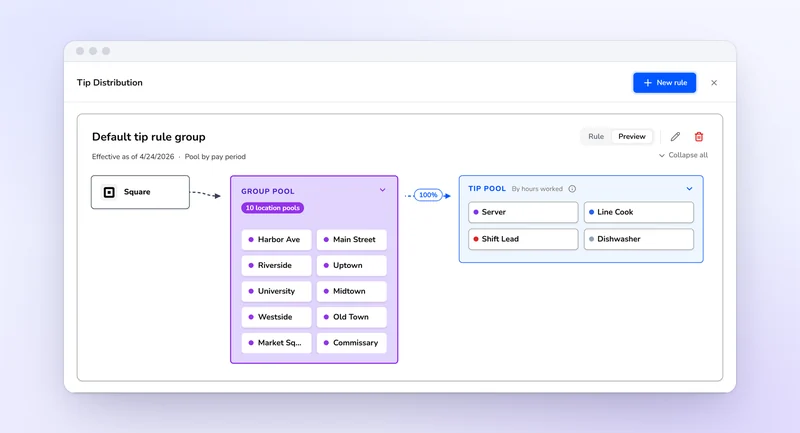The image size is (800, 433).
Task: Select the Commissary location
Action: click(352, 343)
